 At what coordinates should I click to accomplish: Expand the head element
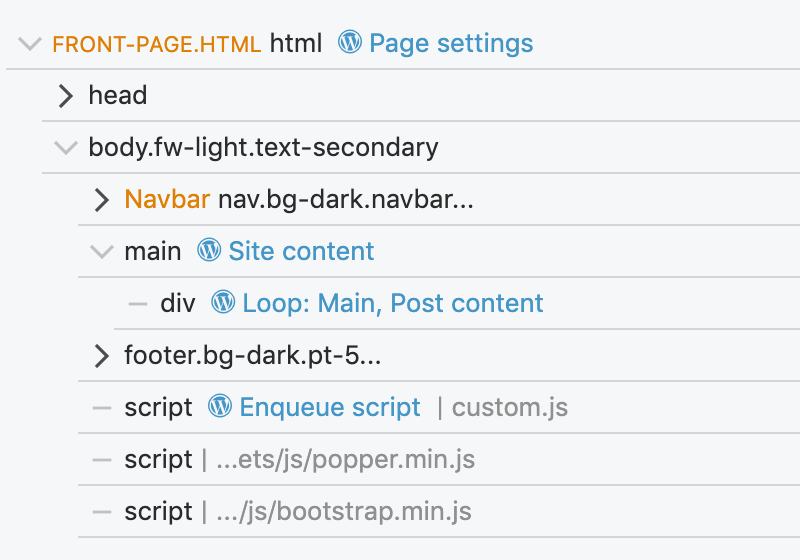coord(66,96)
